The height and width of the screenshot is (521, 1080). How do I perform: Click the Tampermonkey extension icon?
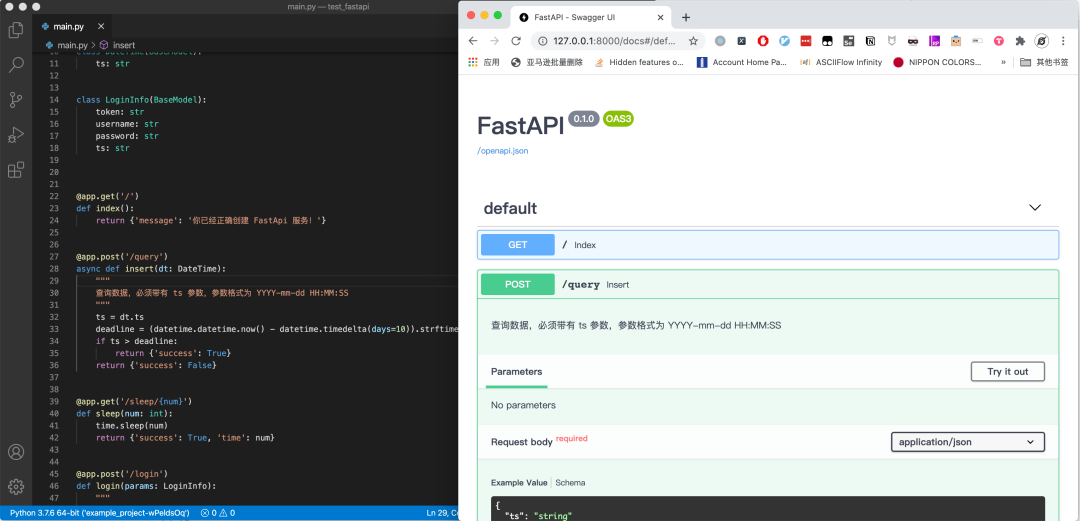[x=827, y=41]
